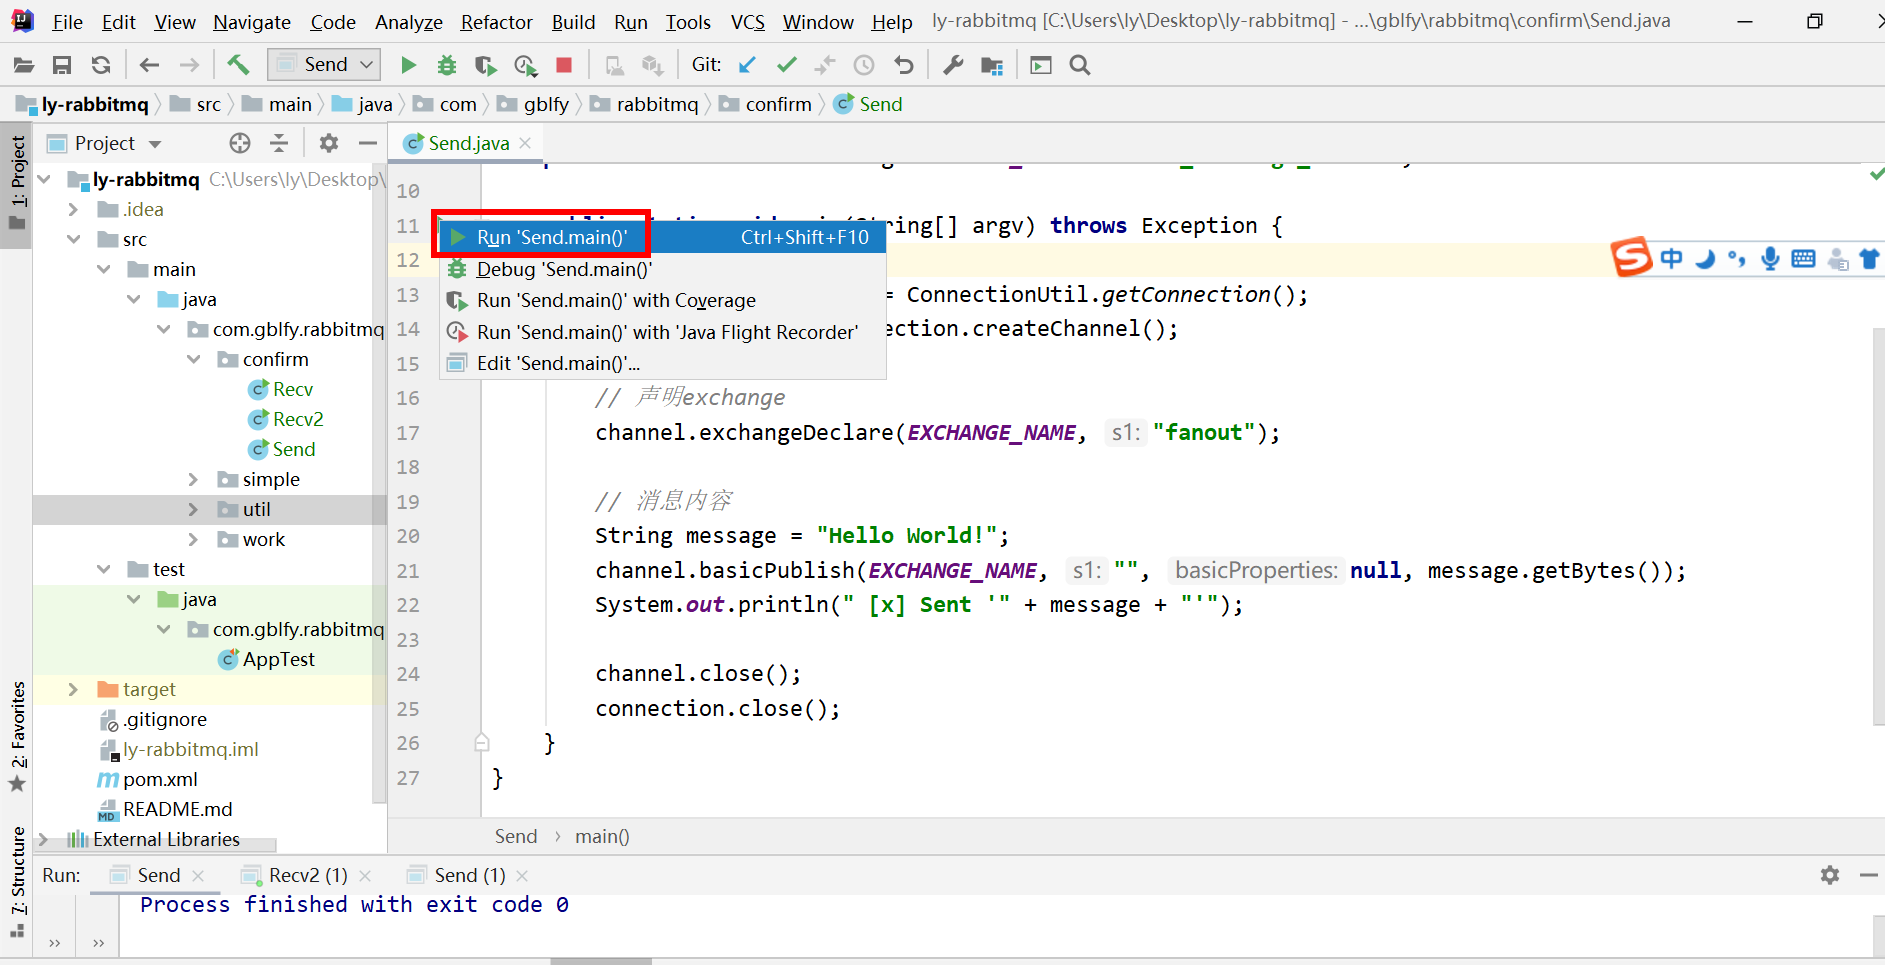1885x965 pixels.
Task: Synchronize files with the refresh icon
Action: click(101, 65)
